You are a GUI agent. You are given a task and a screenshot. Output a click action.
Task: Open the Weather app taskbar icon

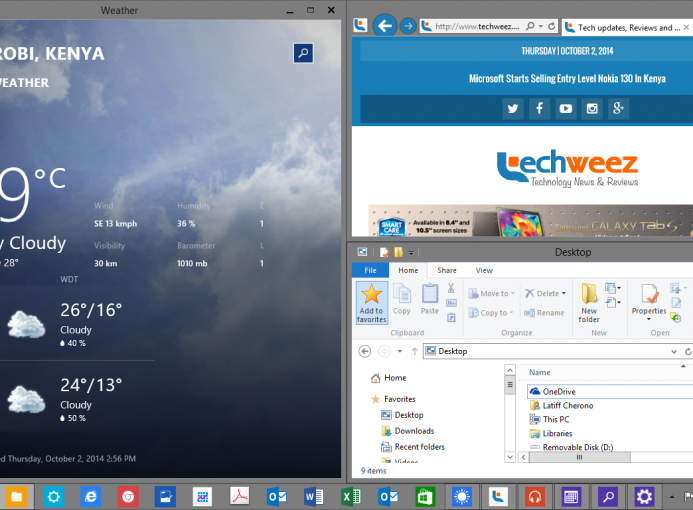pyautogui.click(x=462, y=497)
